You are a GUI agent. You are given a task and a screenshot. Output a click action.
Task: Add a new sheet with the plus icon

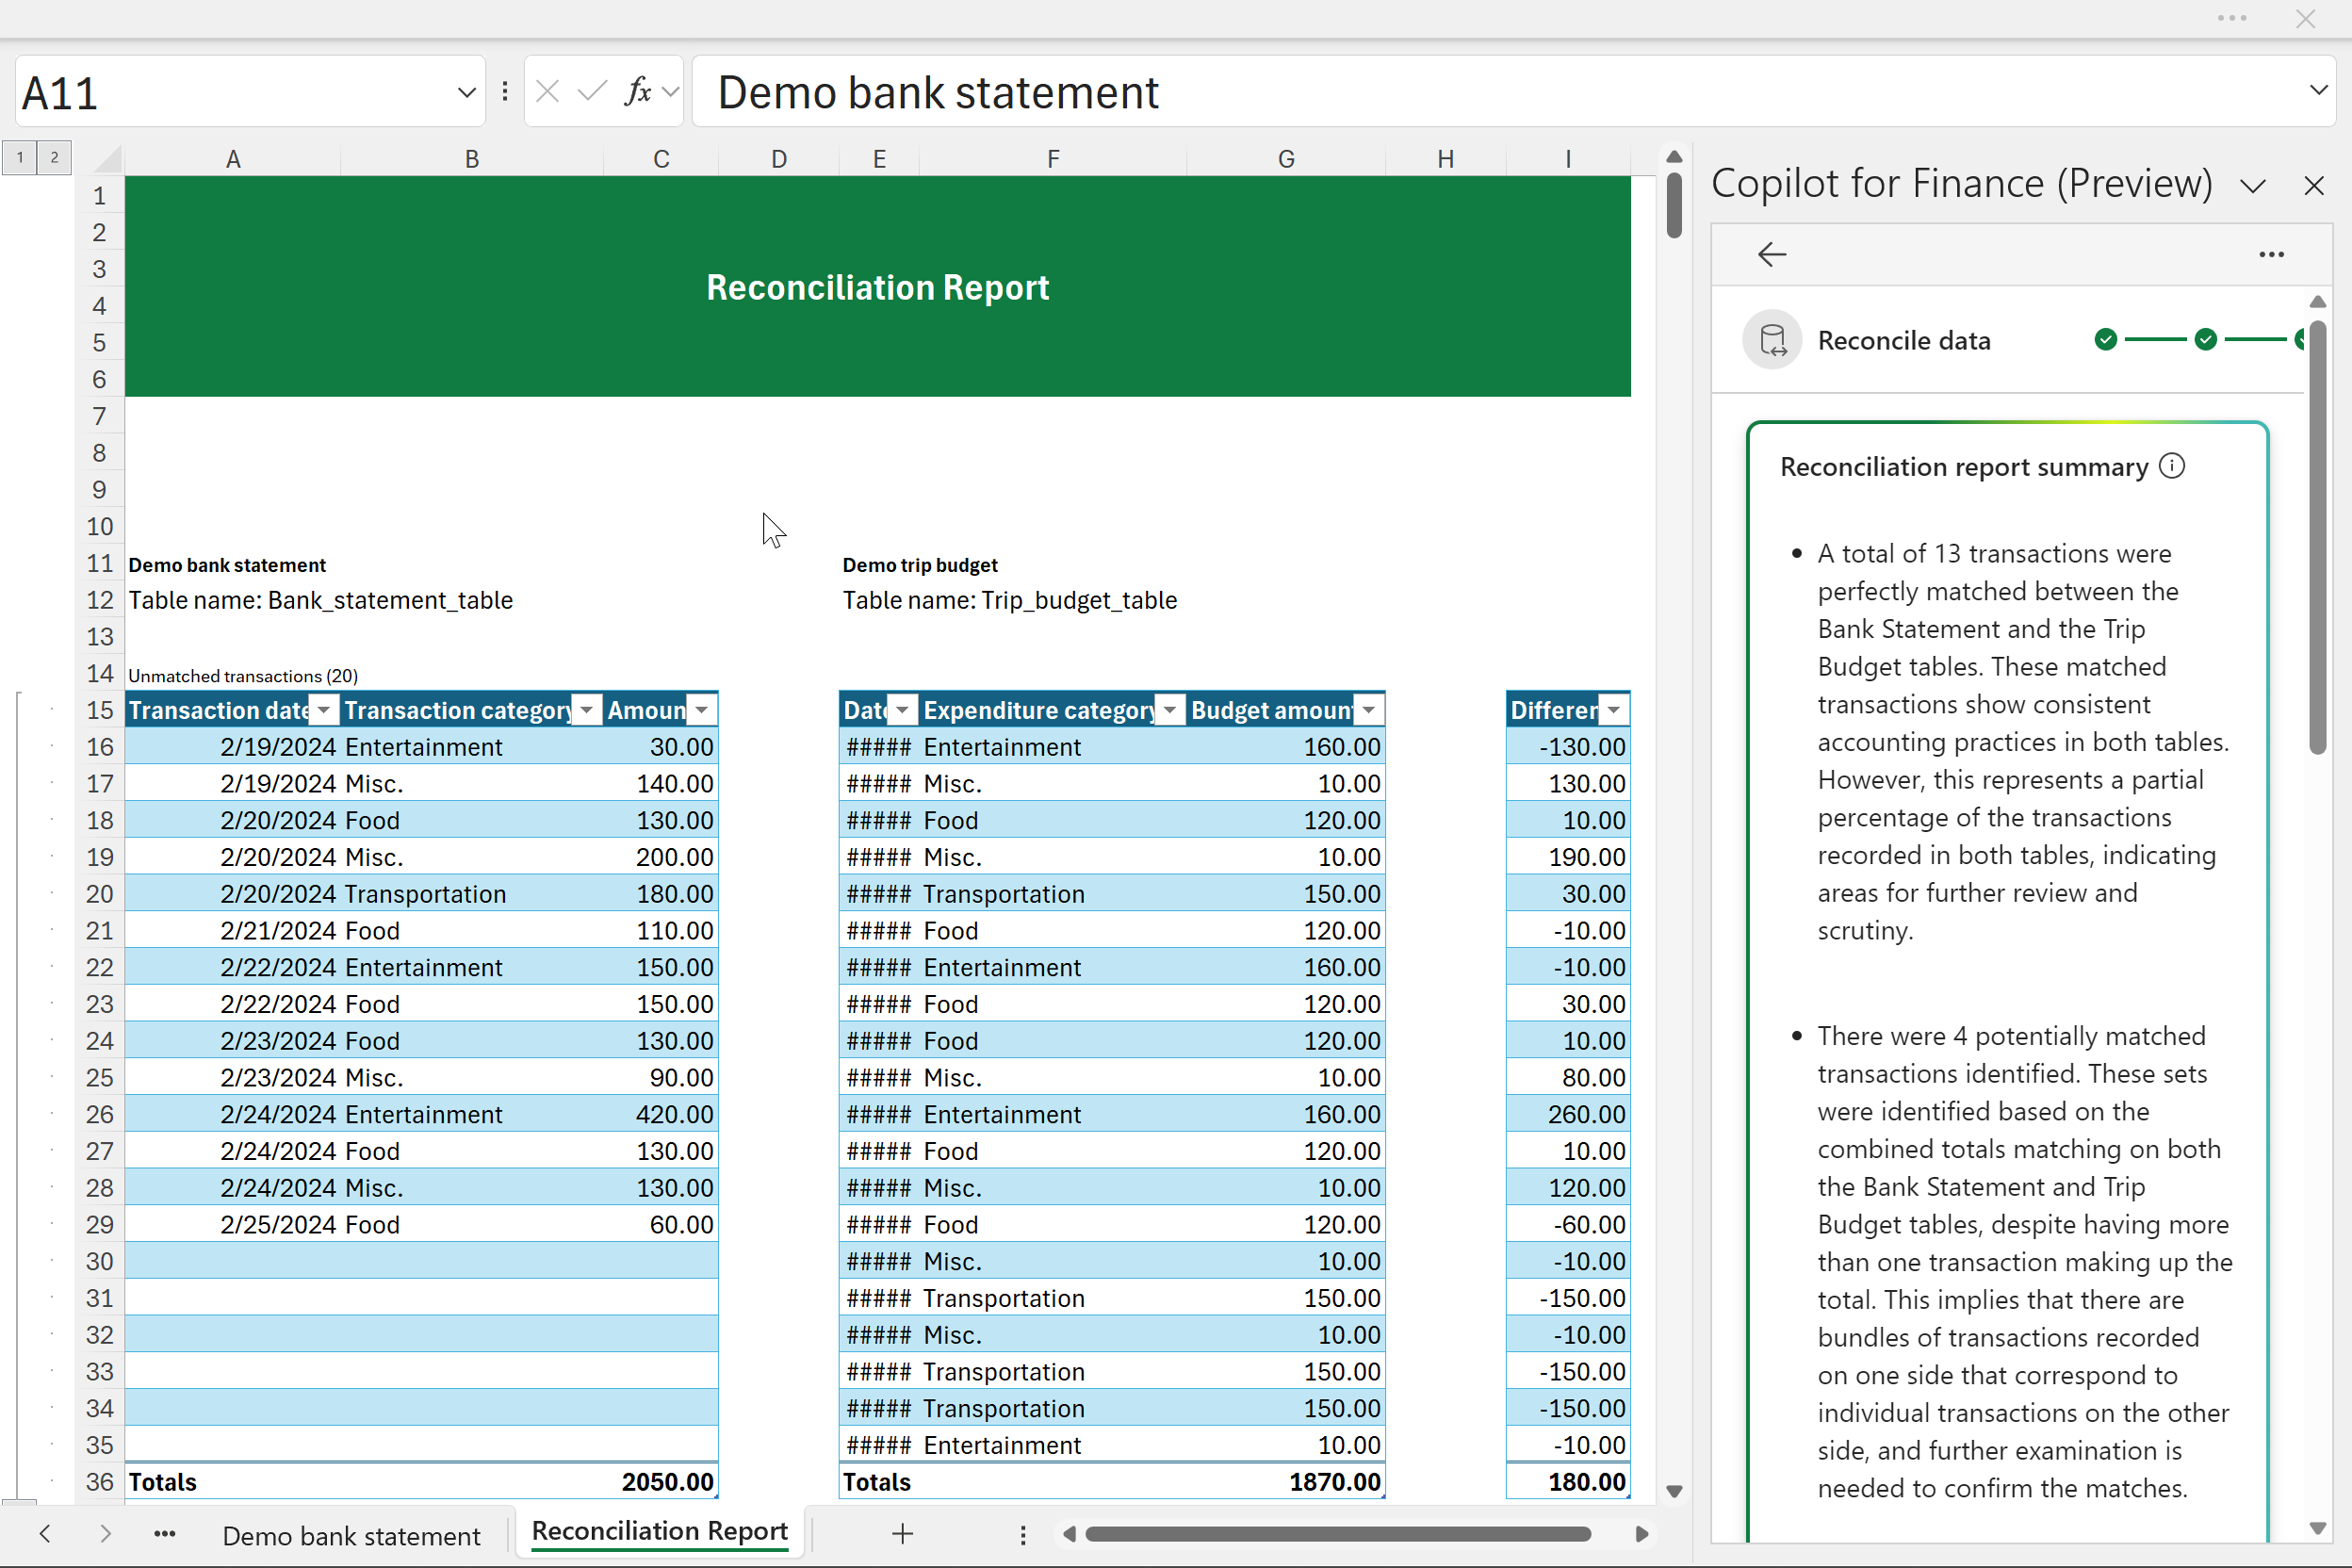902,1533
